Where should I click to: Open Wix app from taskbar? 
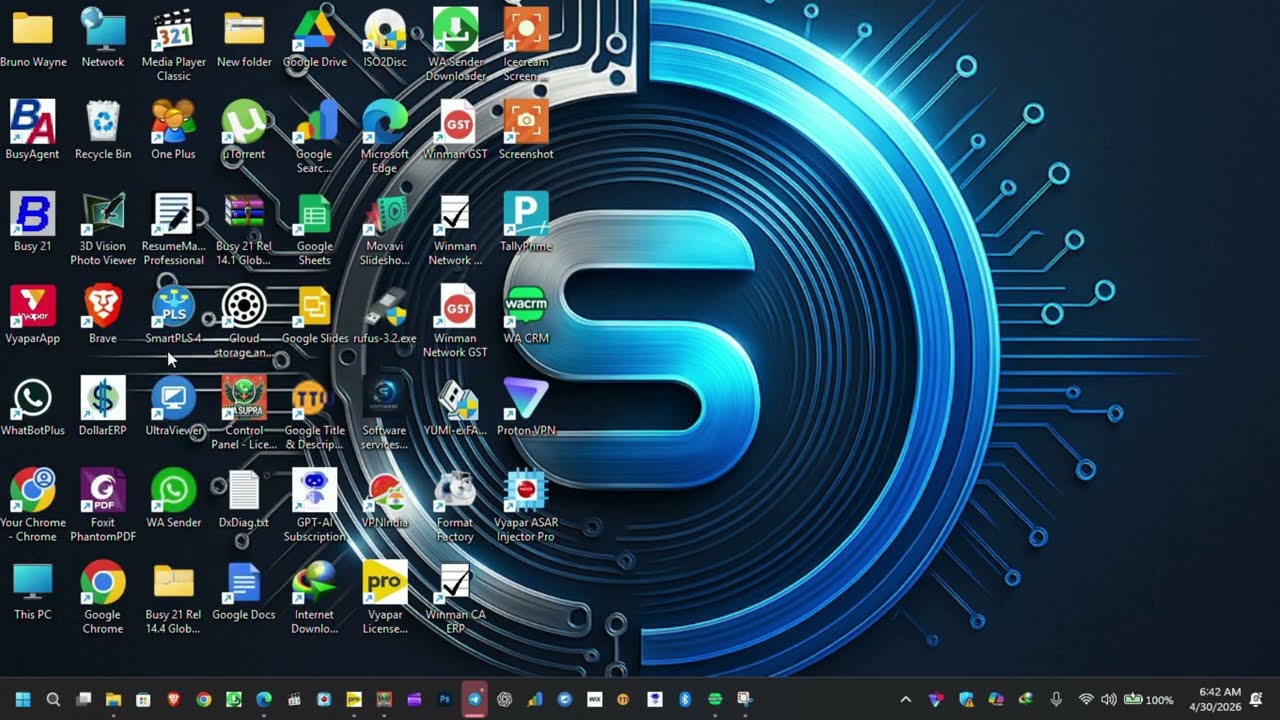594,699
